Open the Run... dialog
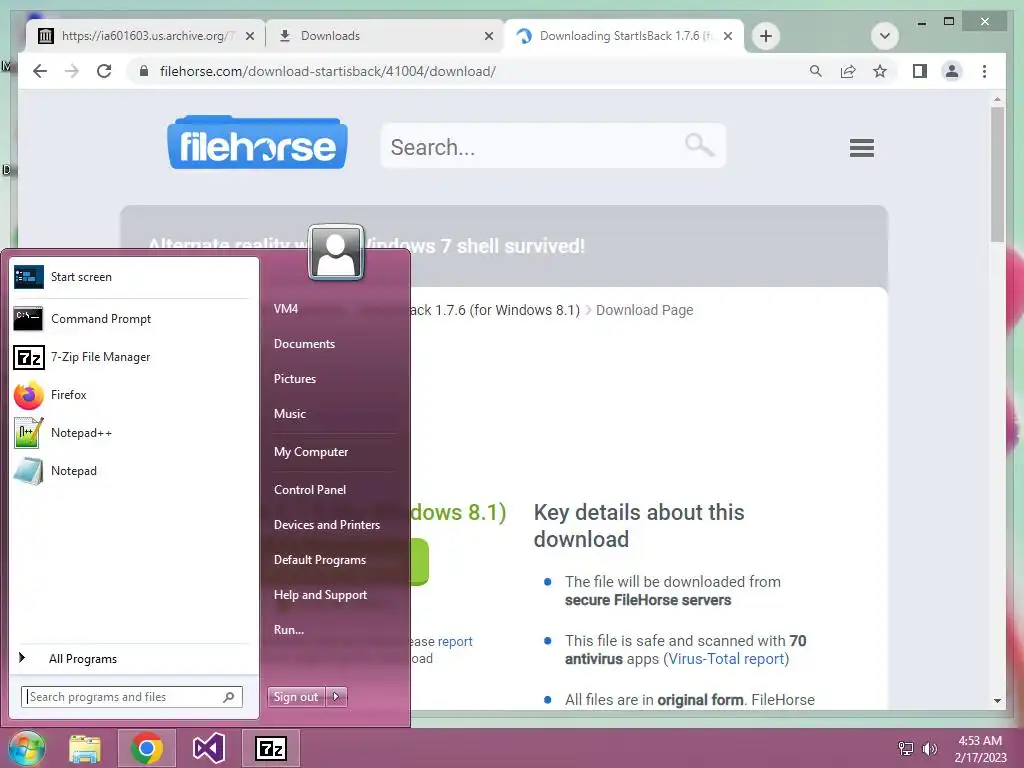 (x=289, y=630)
